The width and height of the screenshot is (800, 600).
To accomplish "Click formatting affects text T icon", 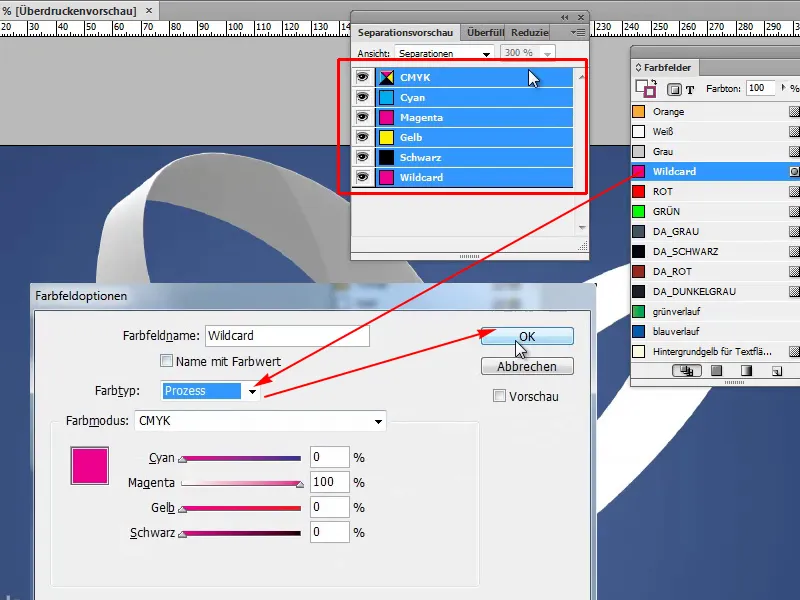I will pos(690,90).
